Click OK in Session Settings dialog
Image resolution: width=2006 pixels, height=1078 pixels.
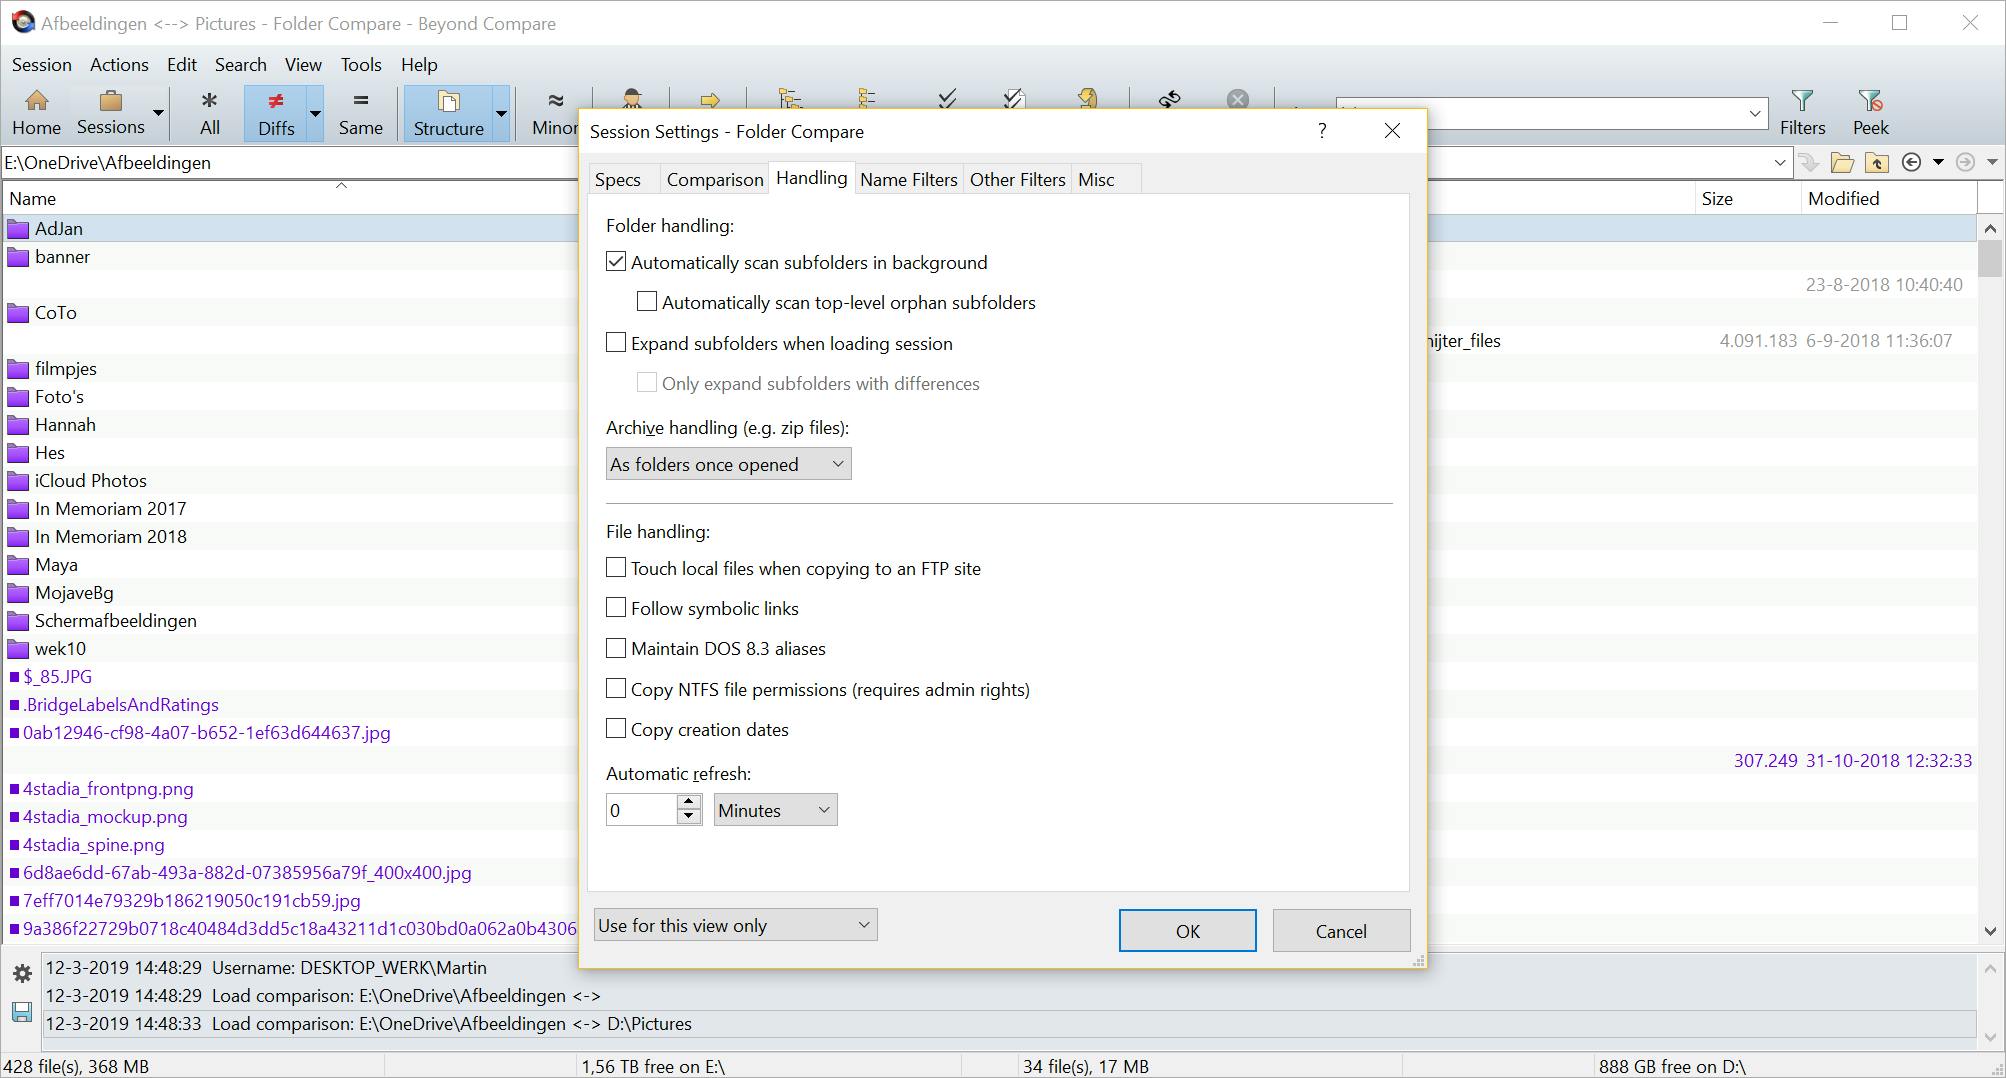[1188, 931]
